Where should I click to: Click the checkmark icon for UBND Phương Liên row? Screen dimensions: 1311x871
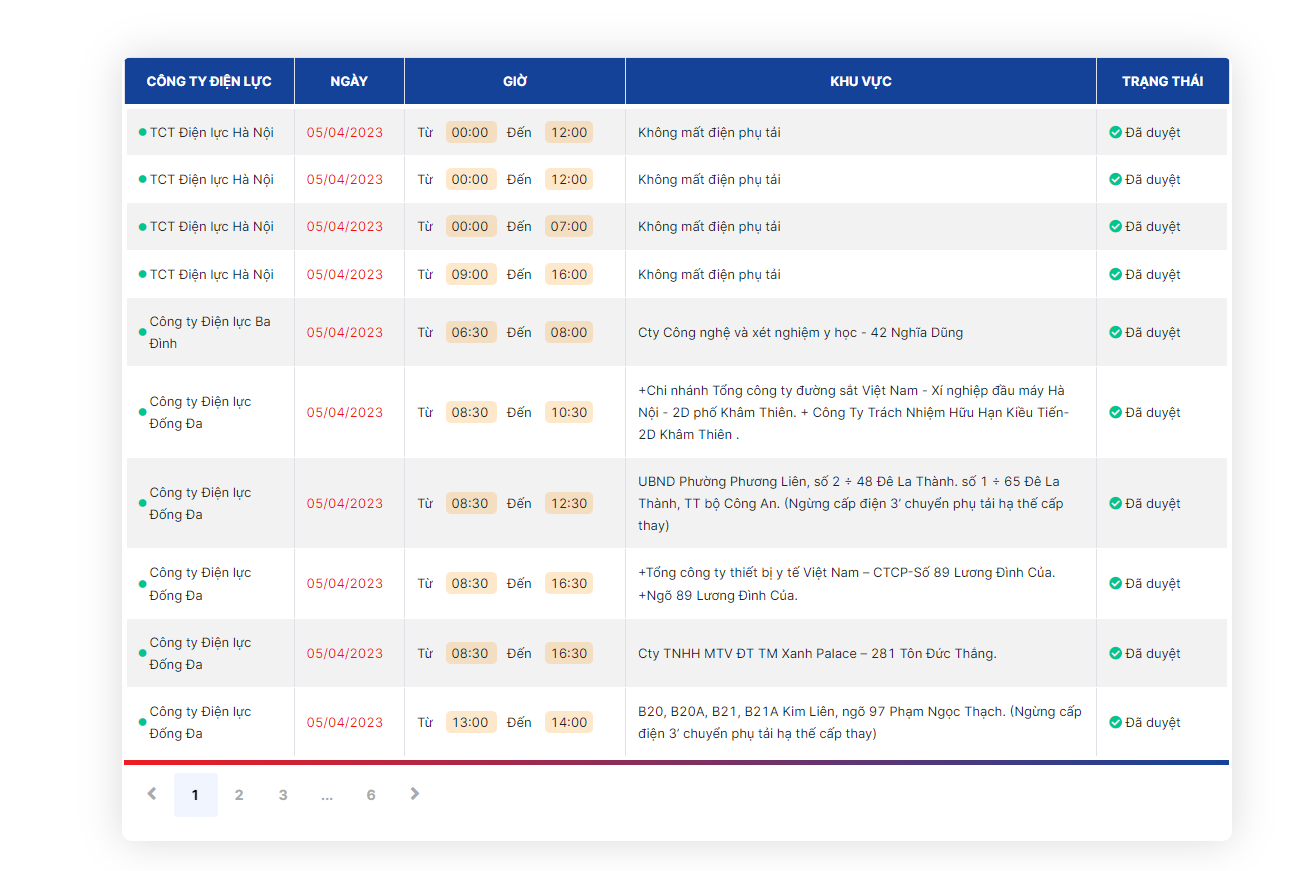[1115, 503]
